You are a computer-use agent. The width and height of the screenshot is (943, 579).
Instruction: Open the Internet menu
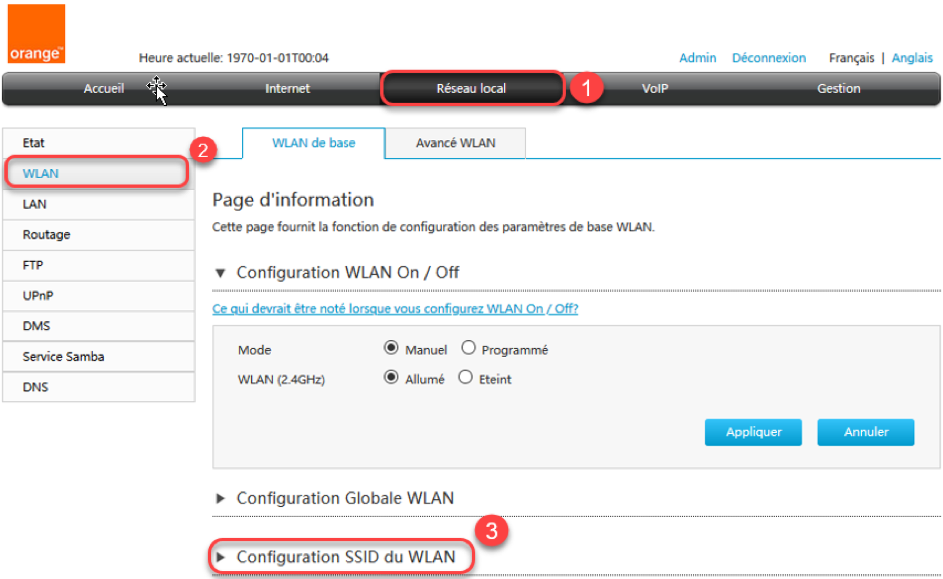[287, 89]
